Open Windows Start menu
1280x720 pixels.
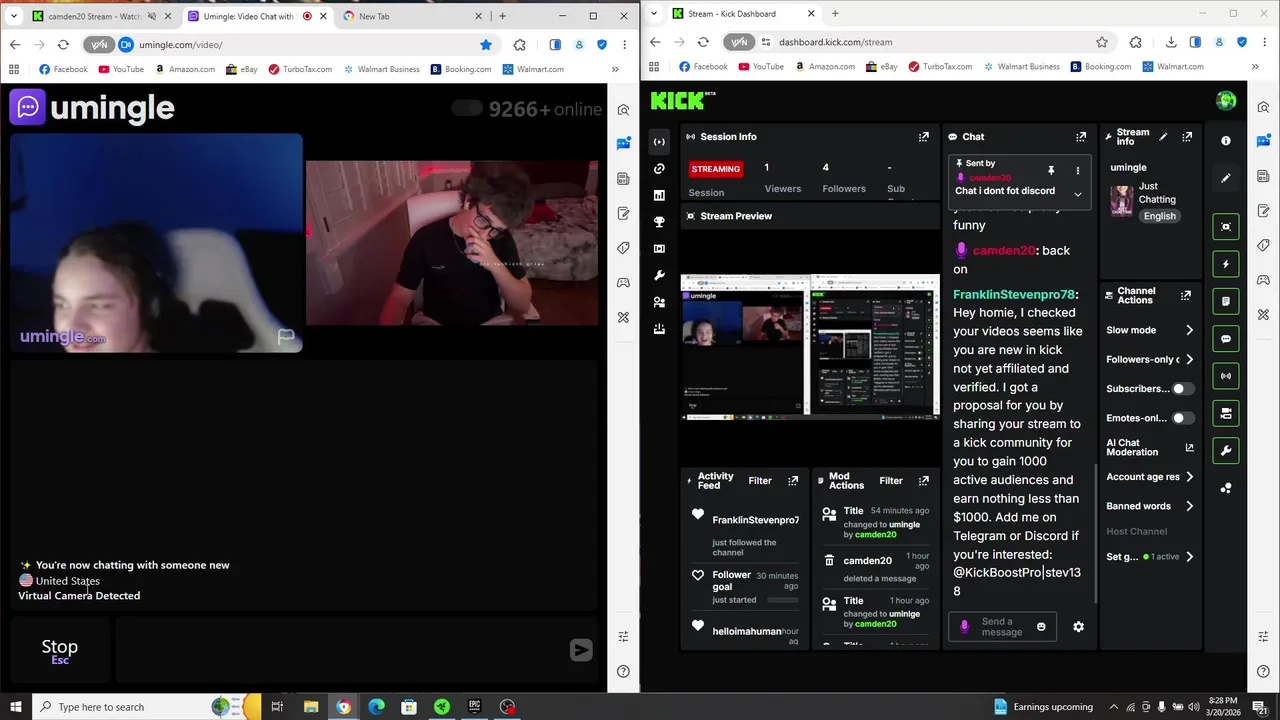click(15, 707)
